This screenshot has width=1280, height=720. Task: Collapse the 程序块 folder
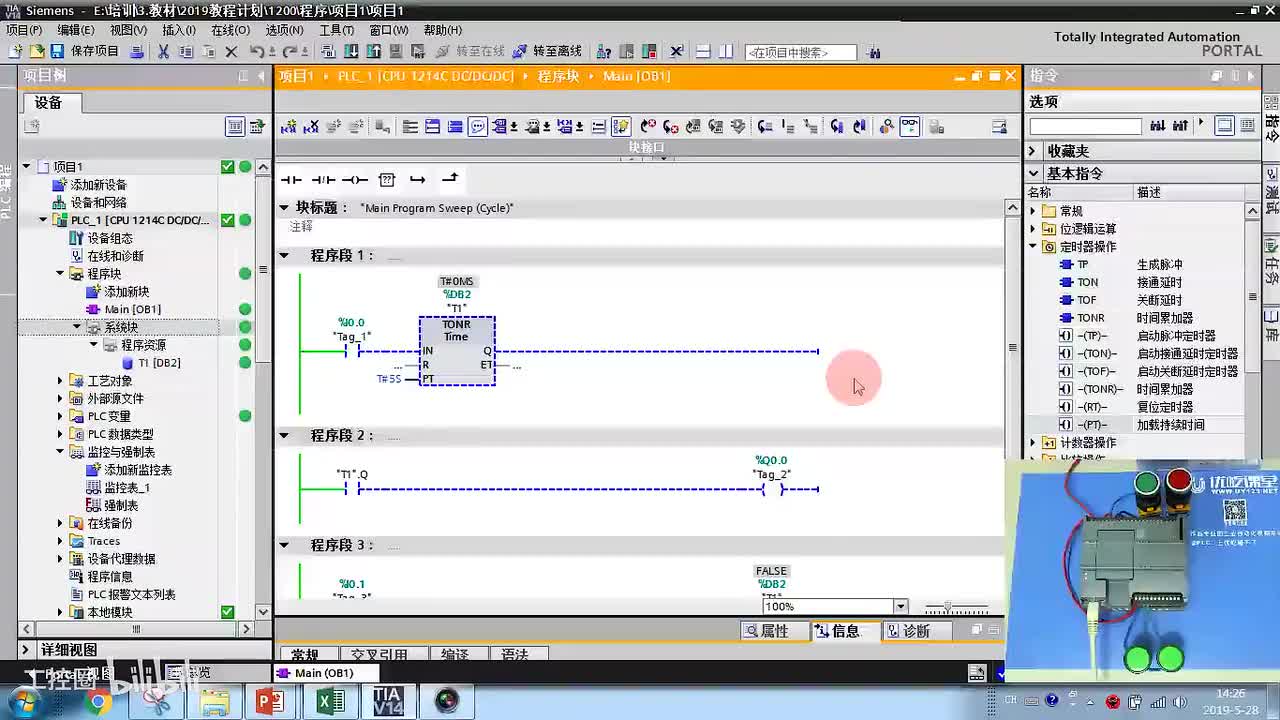click(x=60, y=274)
